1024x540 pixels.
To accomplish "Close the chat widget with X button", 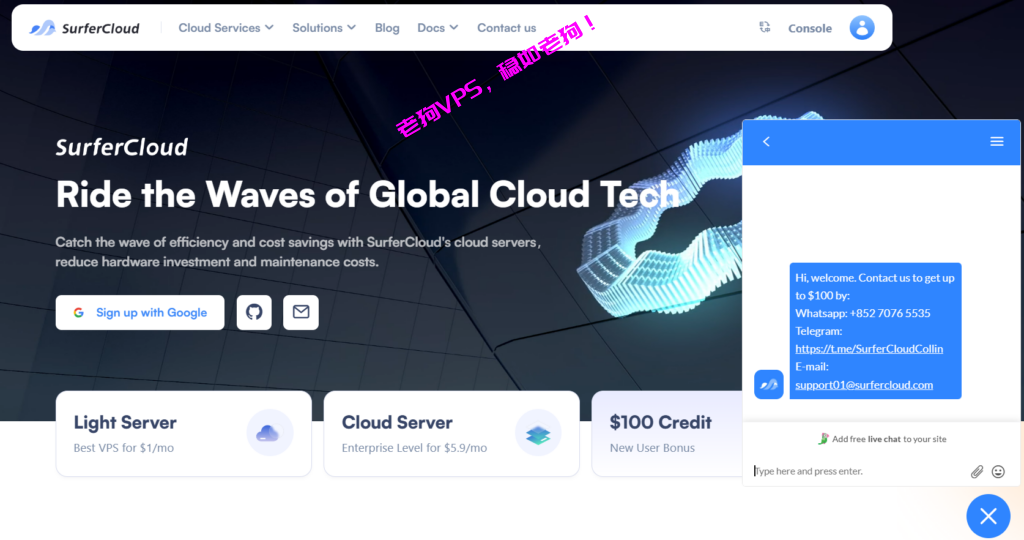I will click(988, 516).
